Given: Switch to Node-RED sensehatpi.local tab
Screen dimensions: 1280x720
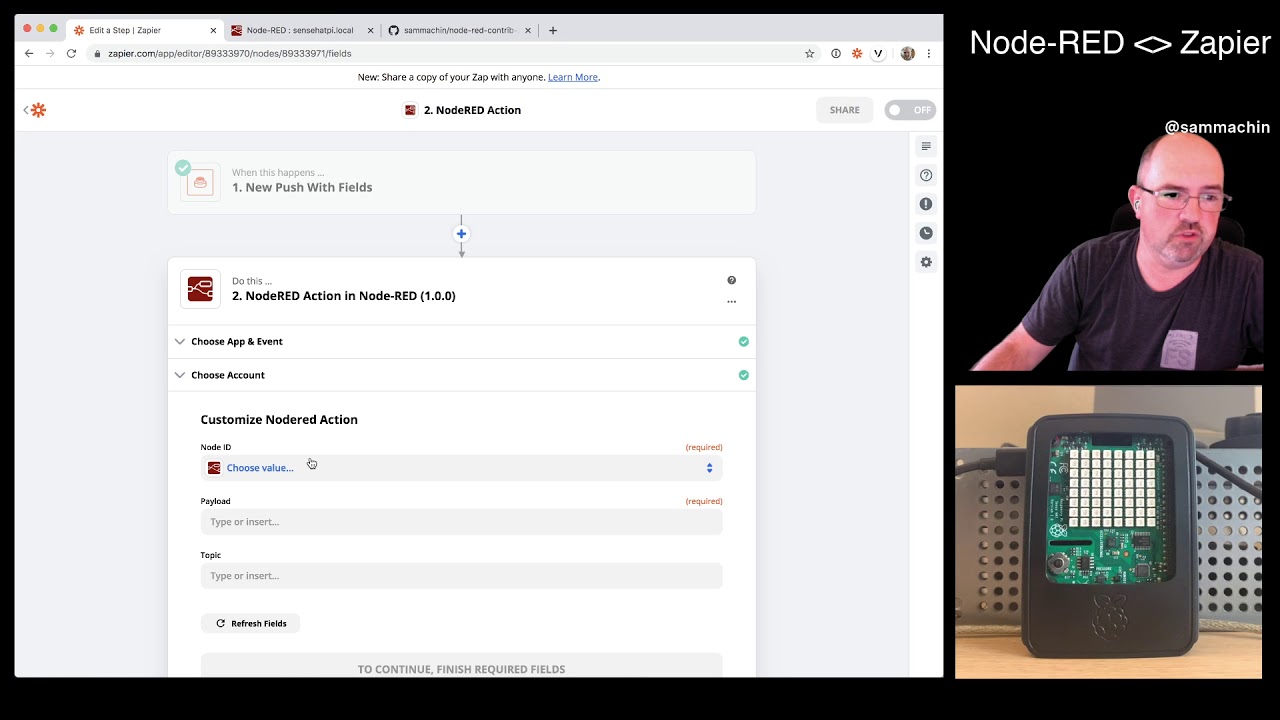Looking at the screenshot, I should [300, 30].
